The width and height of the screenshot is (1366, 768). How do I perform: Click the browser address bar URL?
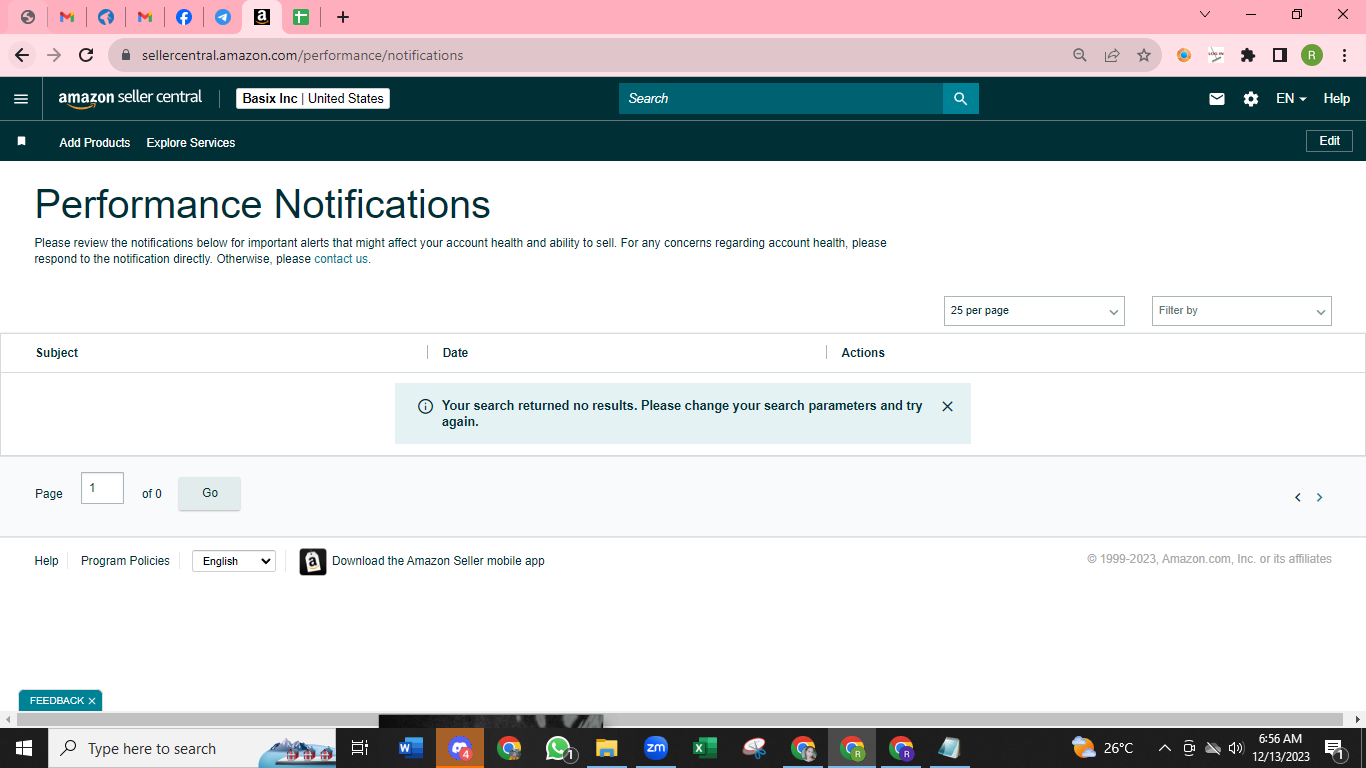click(x=302, y=55)
